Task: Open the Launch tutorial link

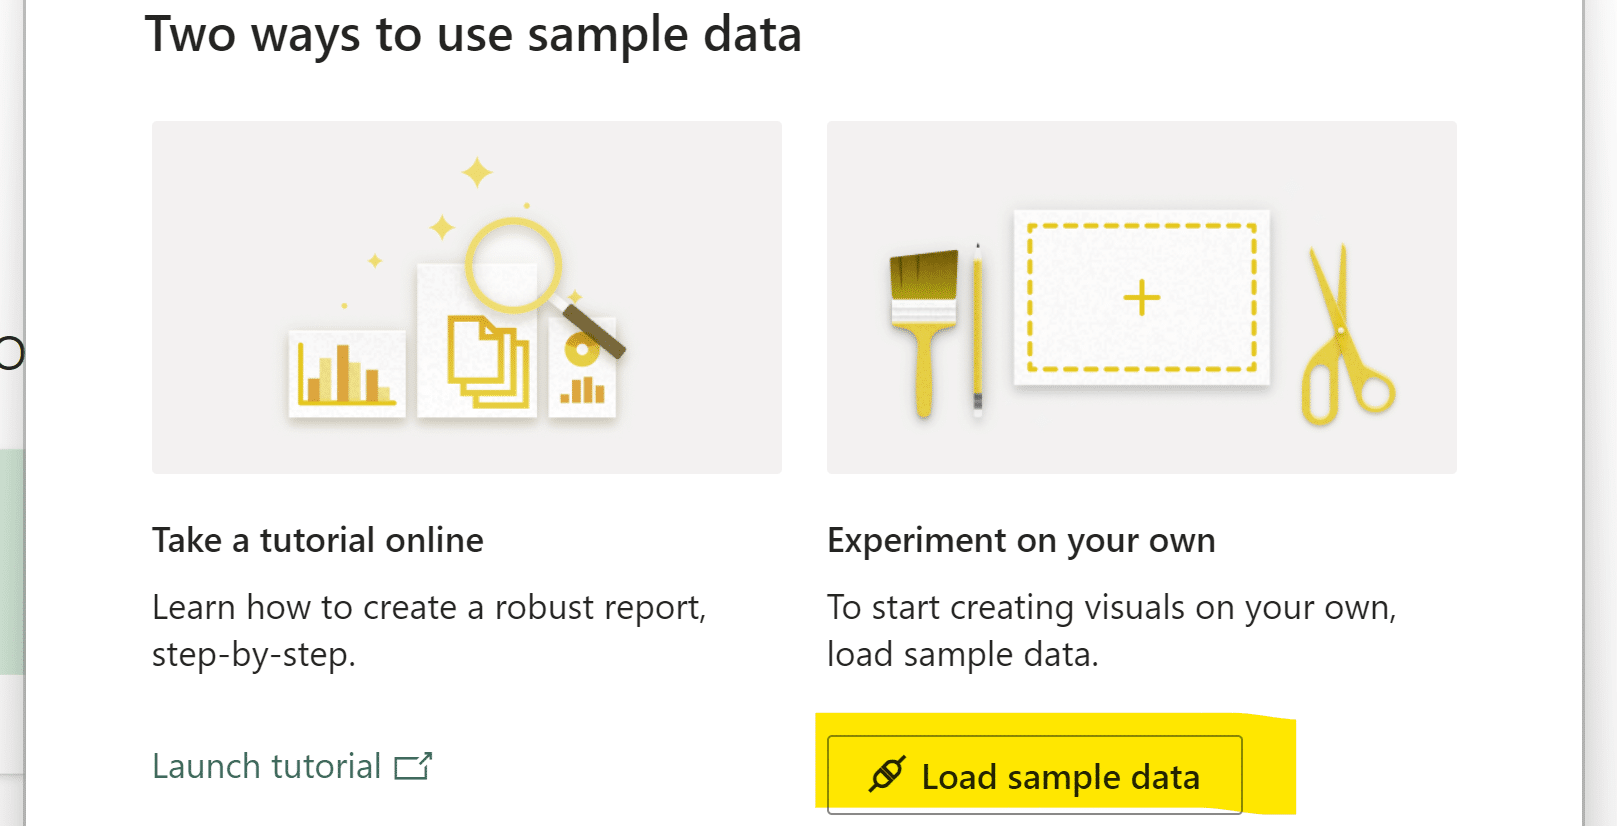Action: pos(267,767)
